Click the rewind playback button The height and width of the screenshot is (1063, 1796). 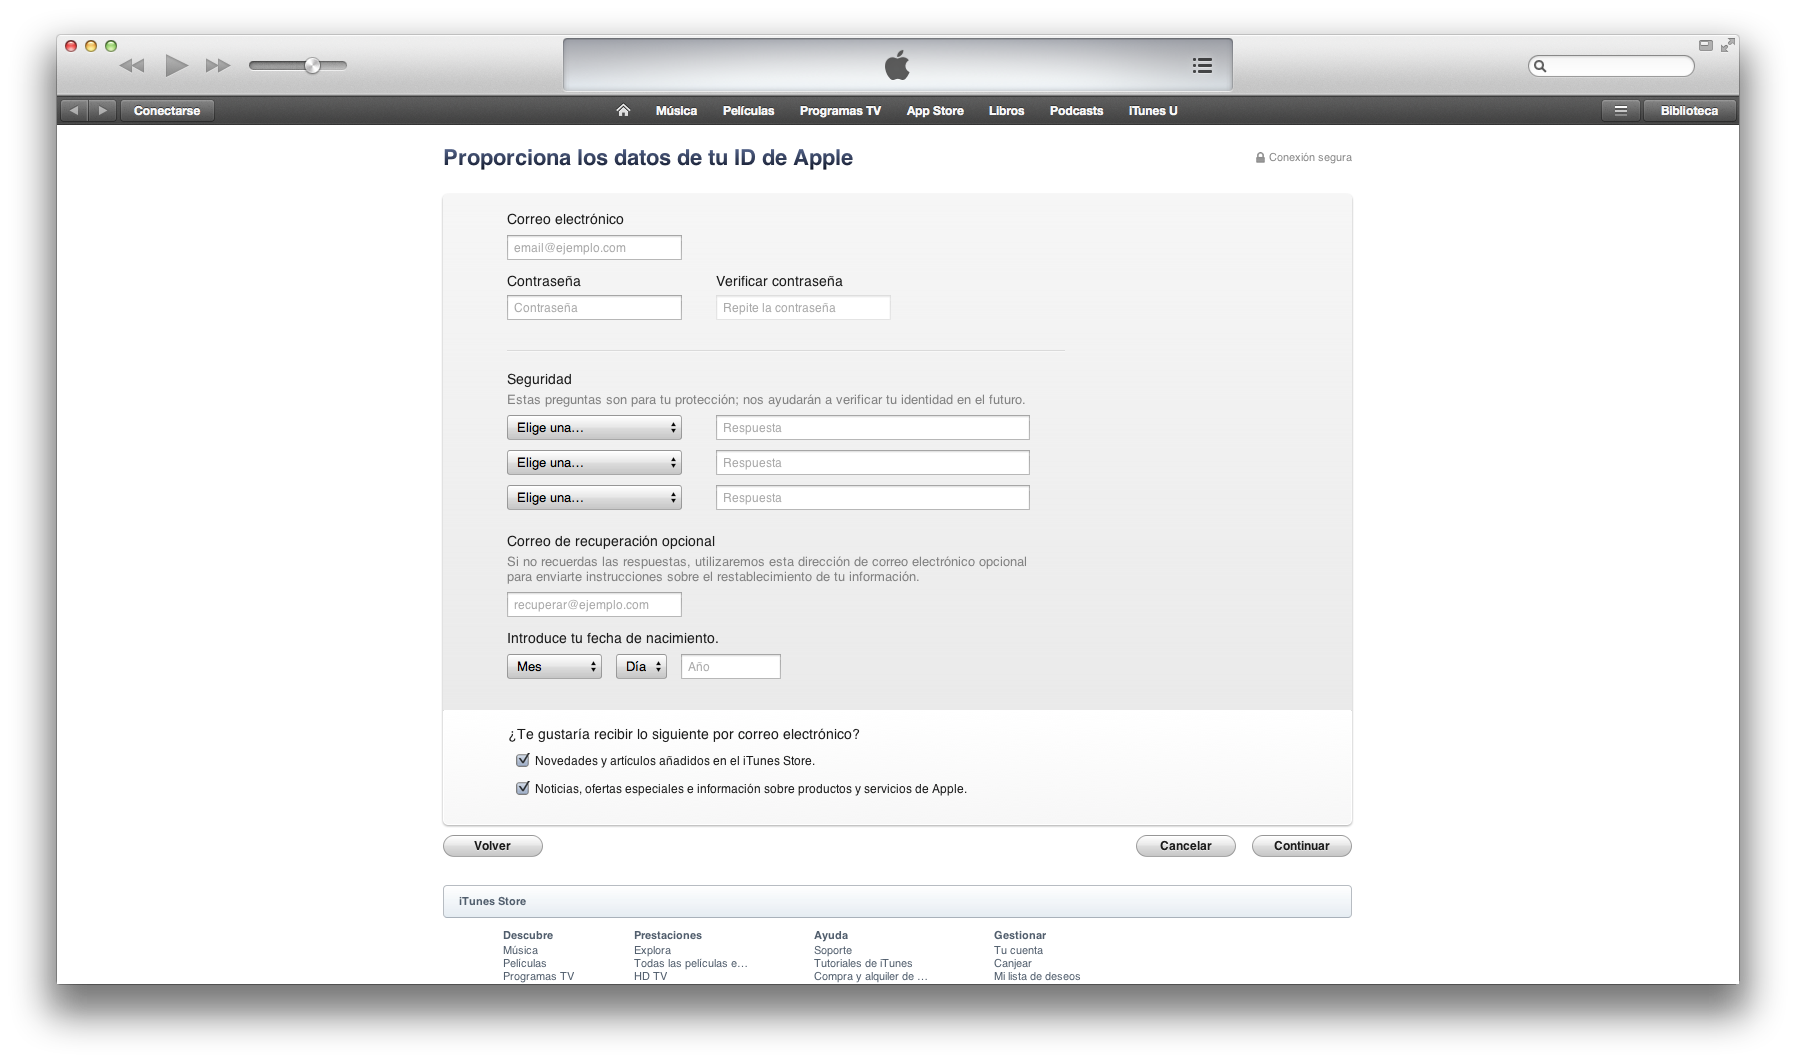132,66
